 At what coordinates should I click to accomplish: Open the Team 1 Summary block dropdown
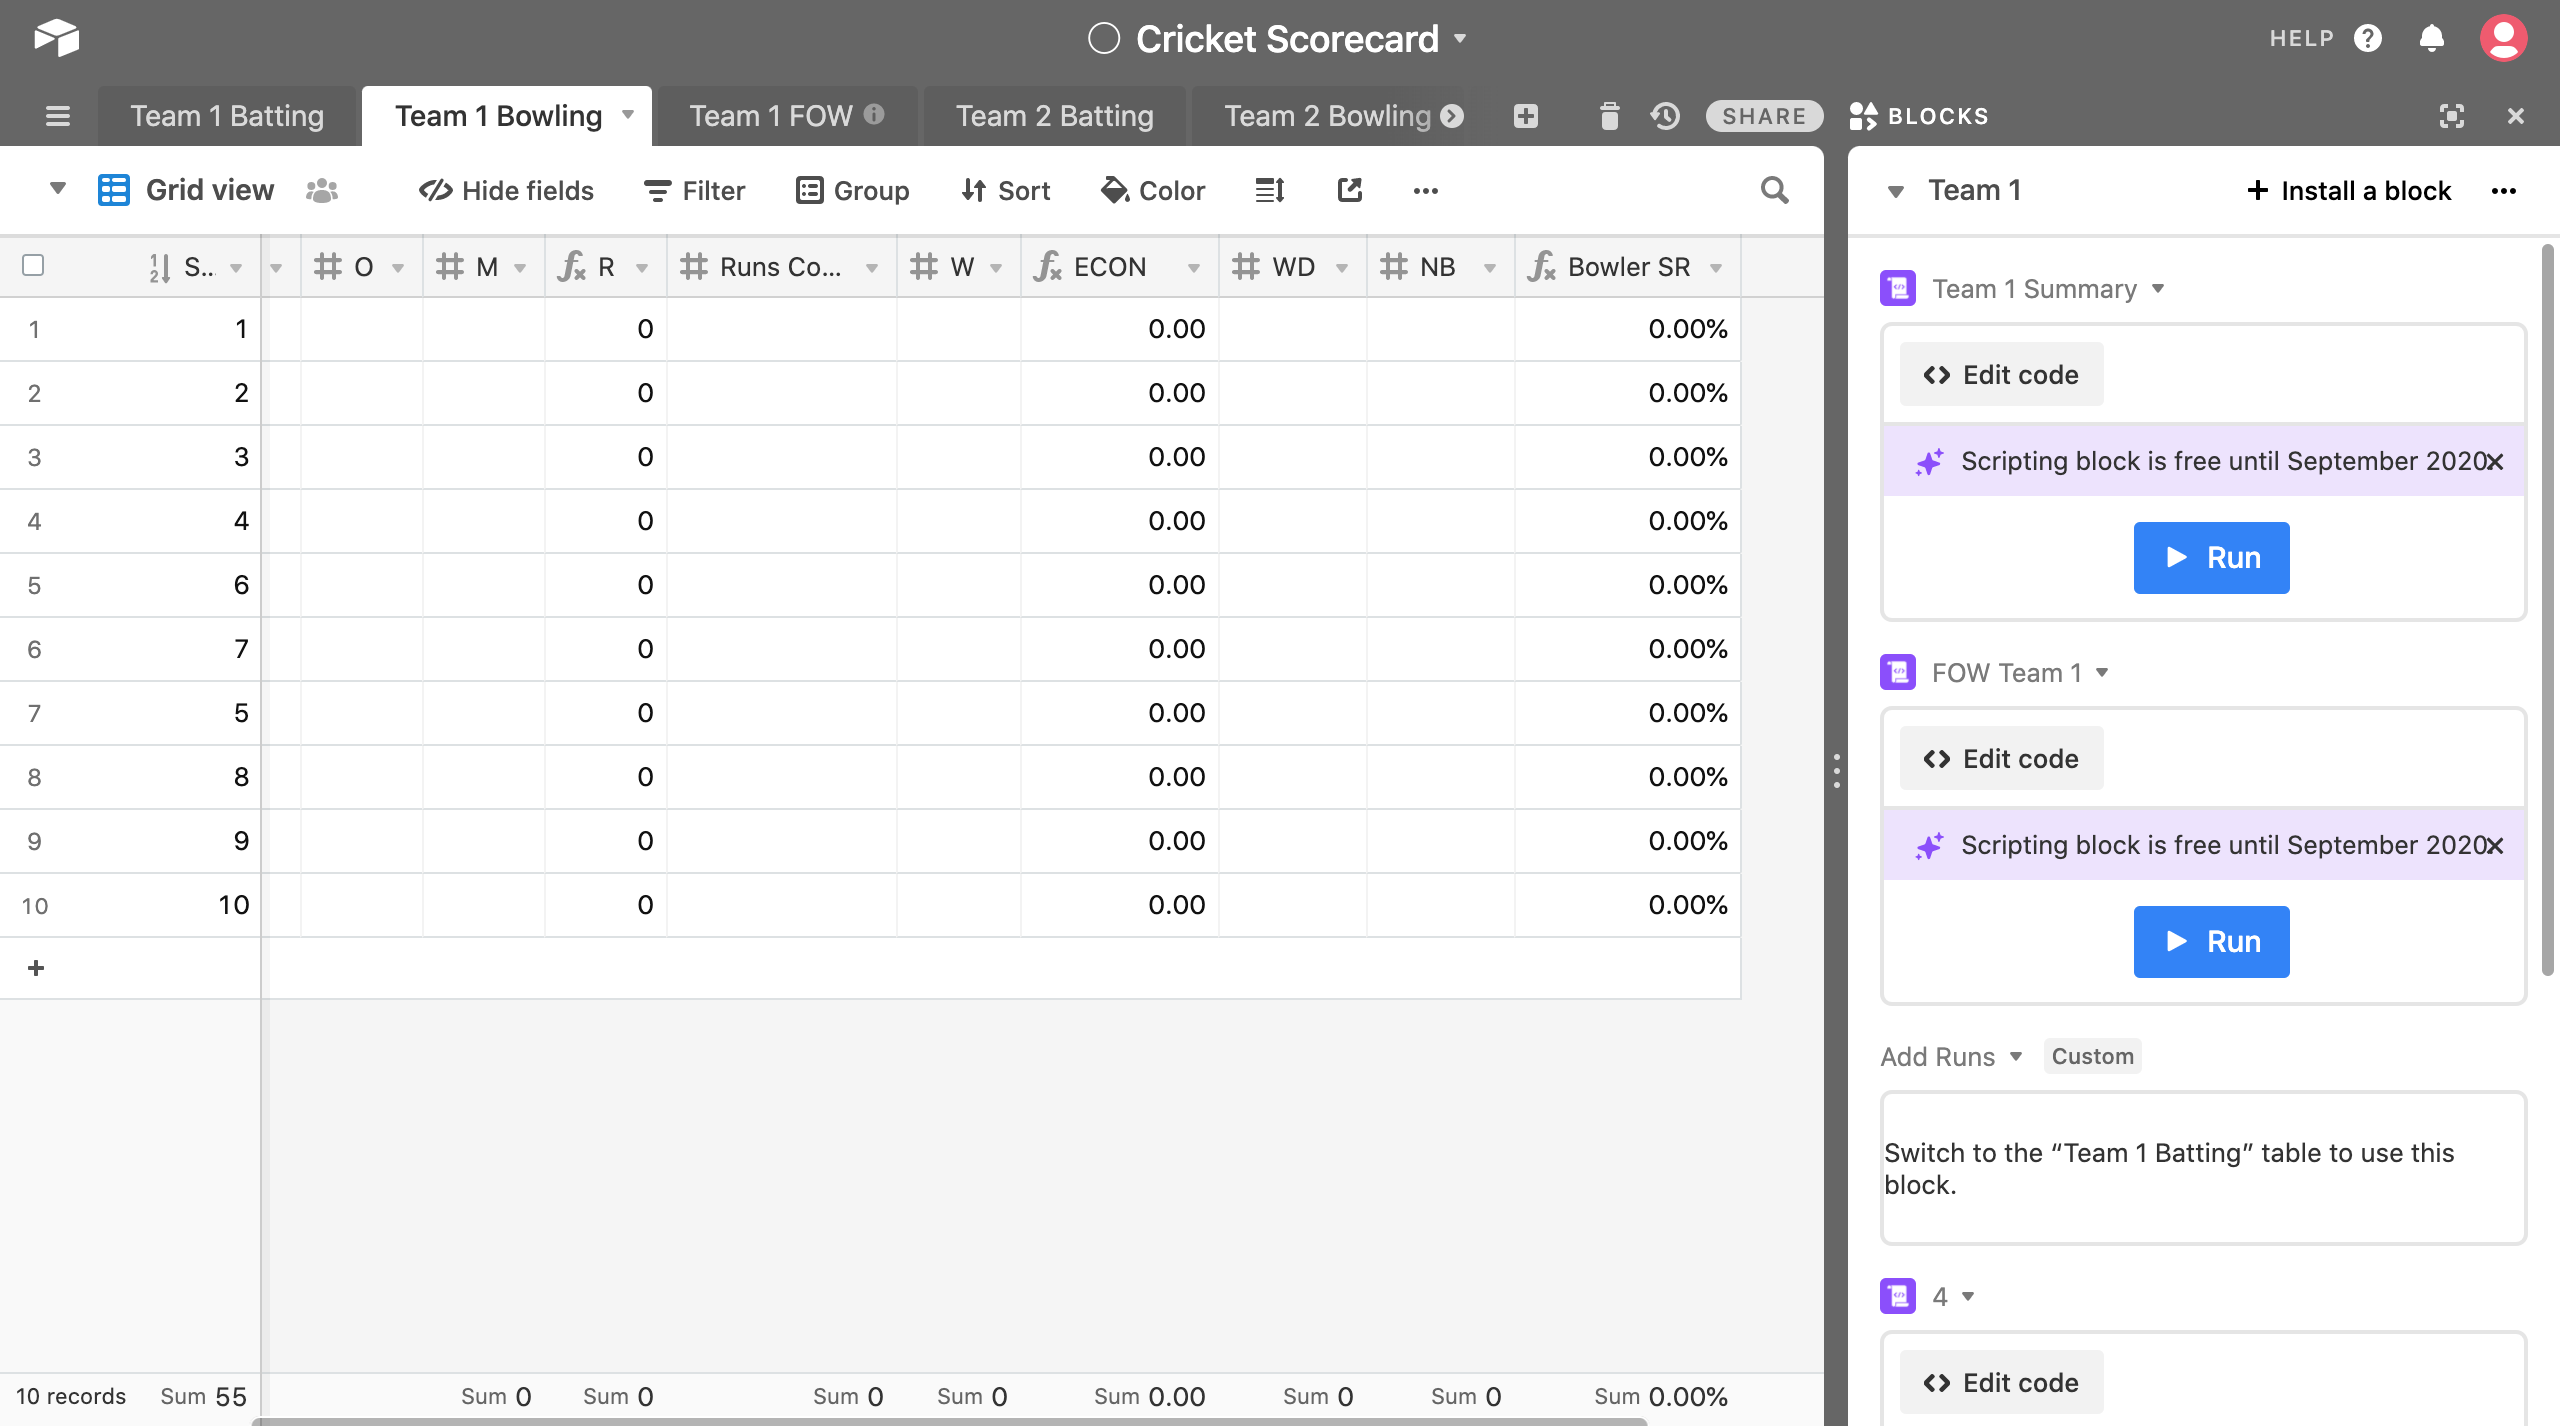(2158, 289)
